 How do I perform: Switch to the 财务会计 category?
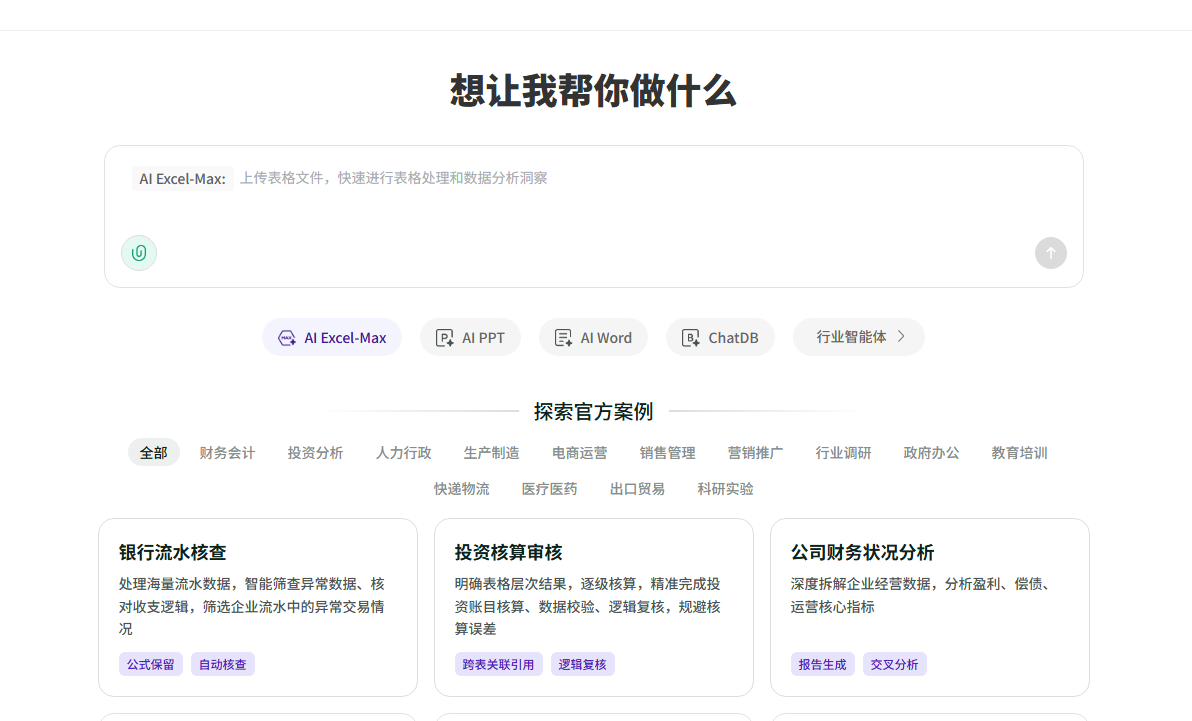[227, 453]
